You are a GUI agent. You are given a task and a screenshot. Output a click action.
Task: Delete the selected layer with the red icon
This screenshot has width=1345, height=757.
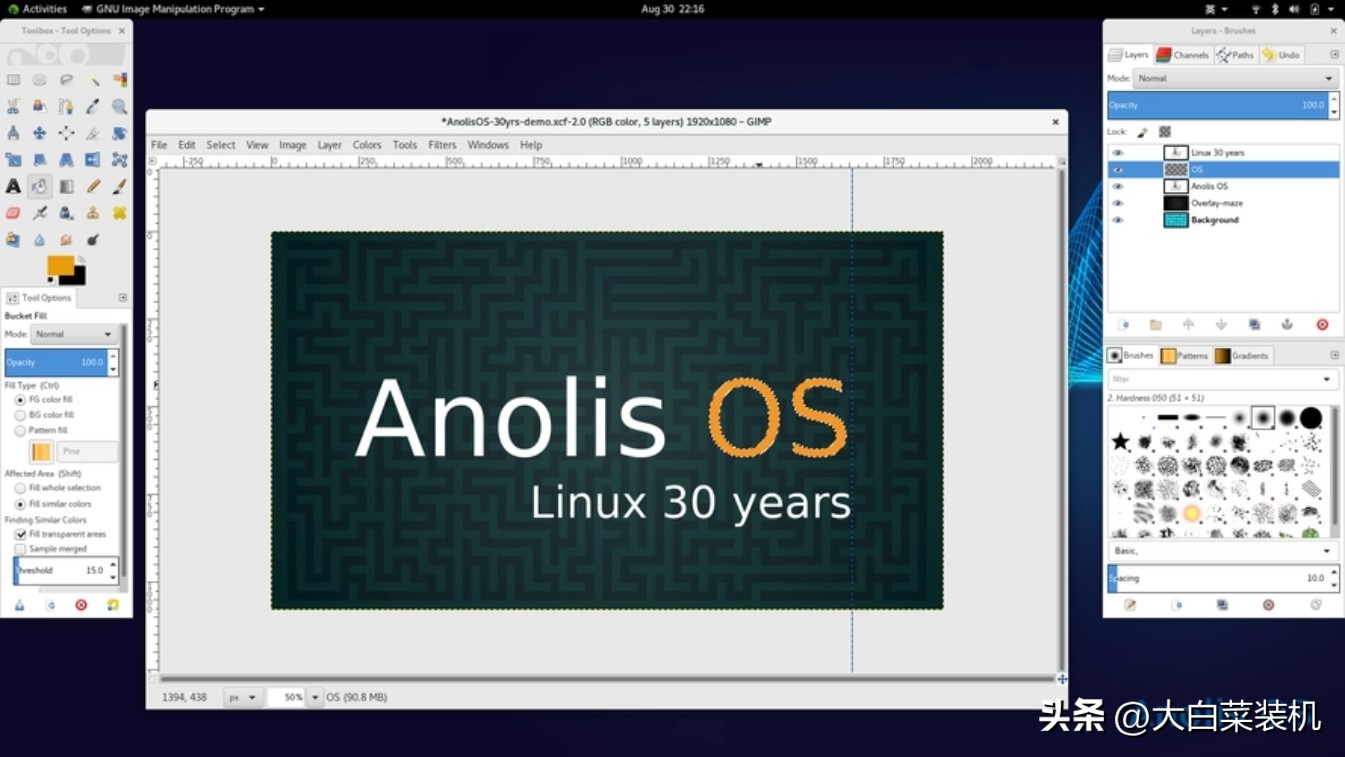point(1320,324)
